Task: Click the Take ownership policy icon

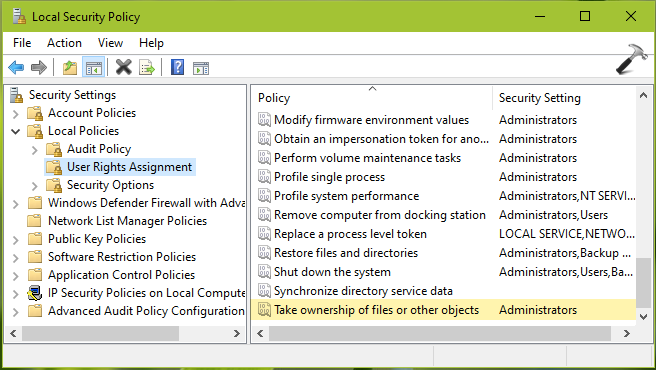Action: pyautogui.click(x=264, y=310)
